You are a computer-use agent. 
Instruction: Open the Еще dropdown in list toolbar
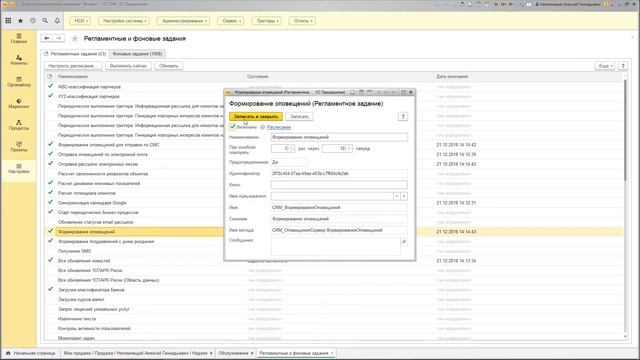click(x=604, y=66)
